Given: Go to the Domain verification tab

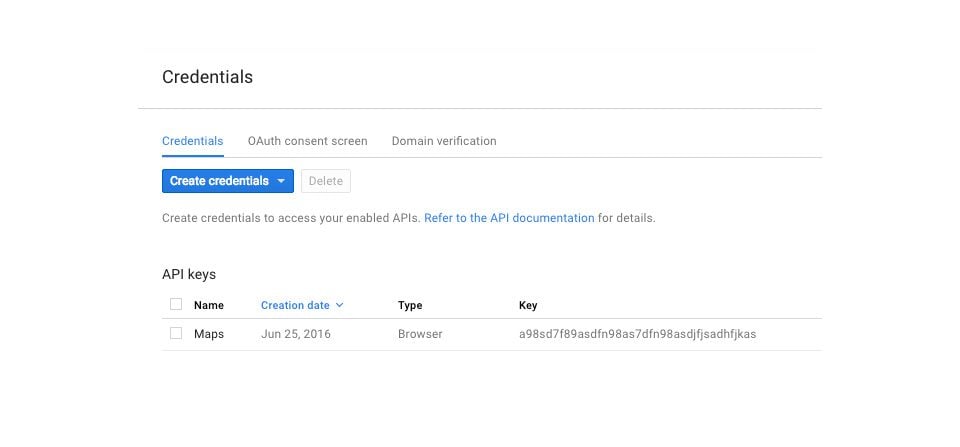Looking at the screenshot, I should point(443,141).
